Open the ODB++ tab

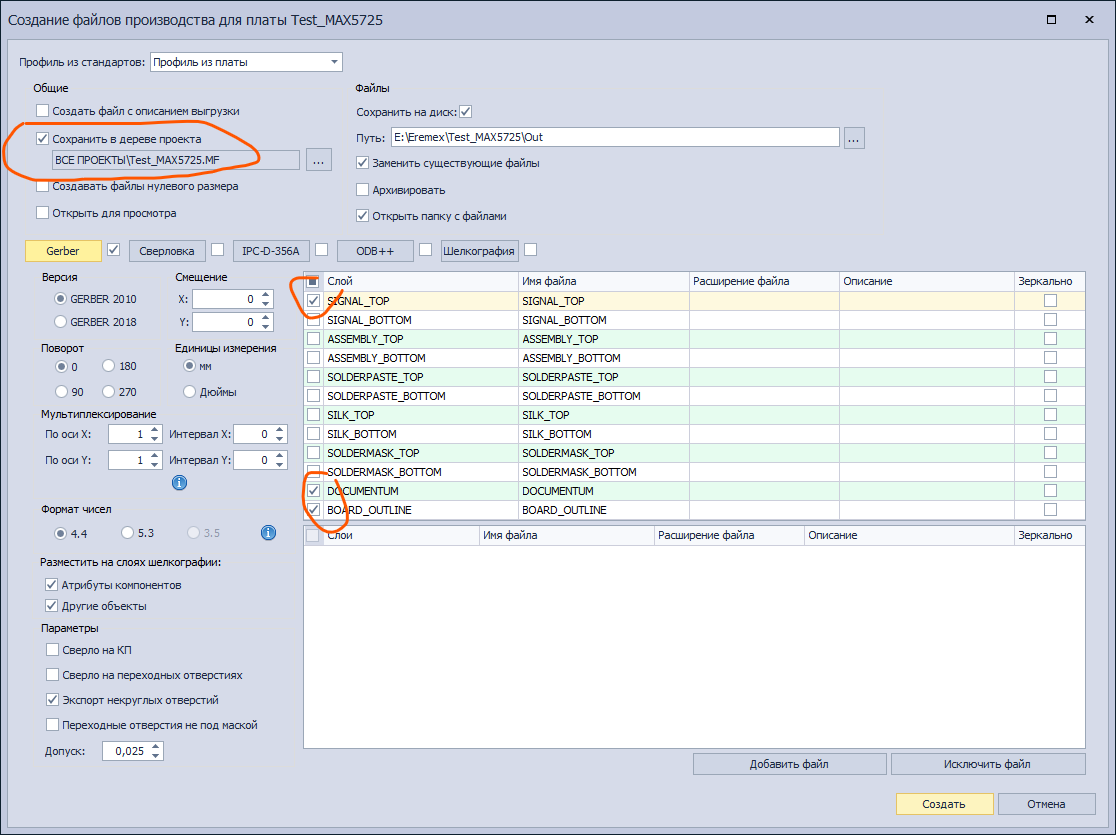[x=375, y=251]
